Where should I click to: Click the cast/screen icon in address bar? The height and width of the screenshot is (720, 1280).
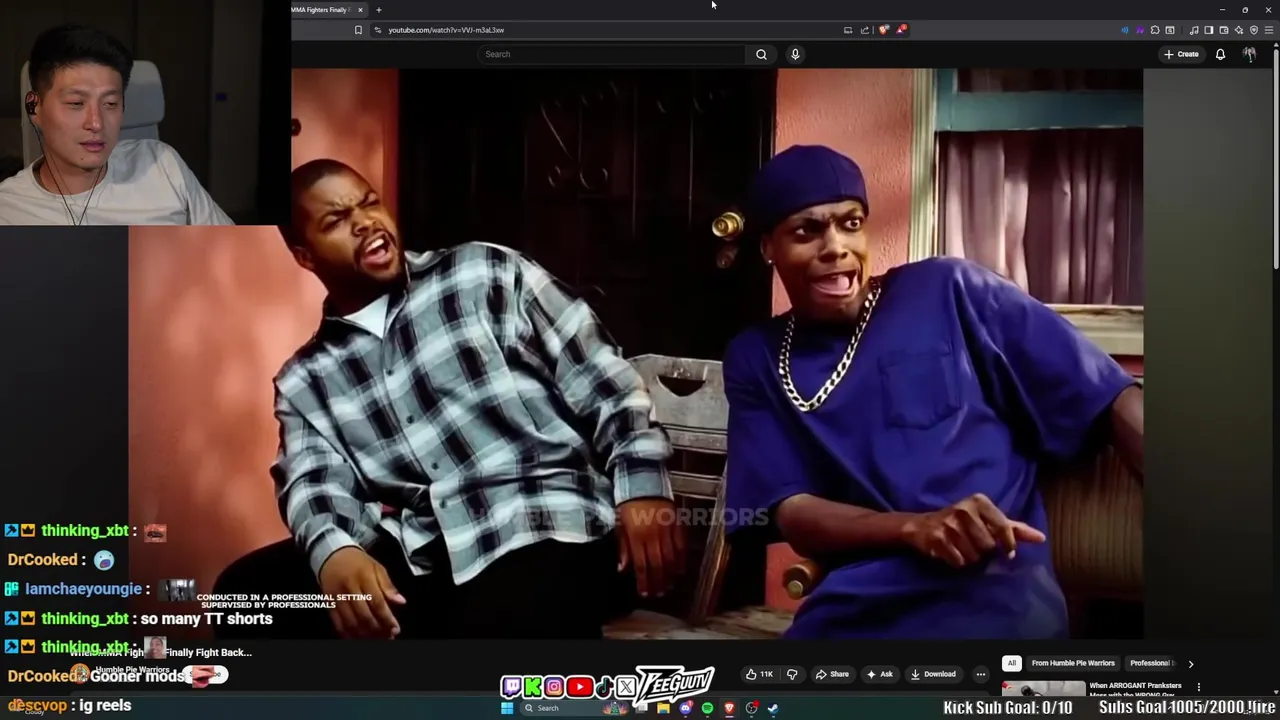848,30
